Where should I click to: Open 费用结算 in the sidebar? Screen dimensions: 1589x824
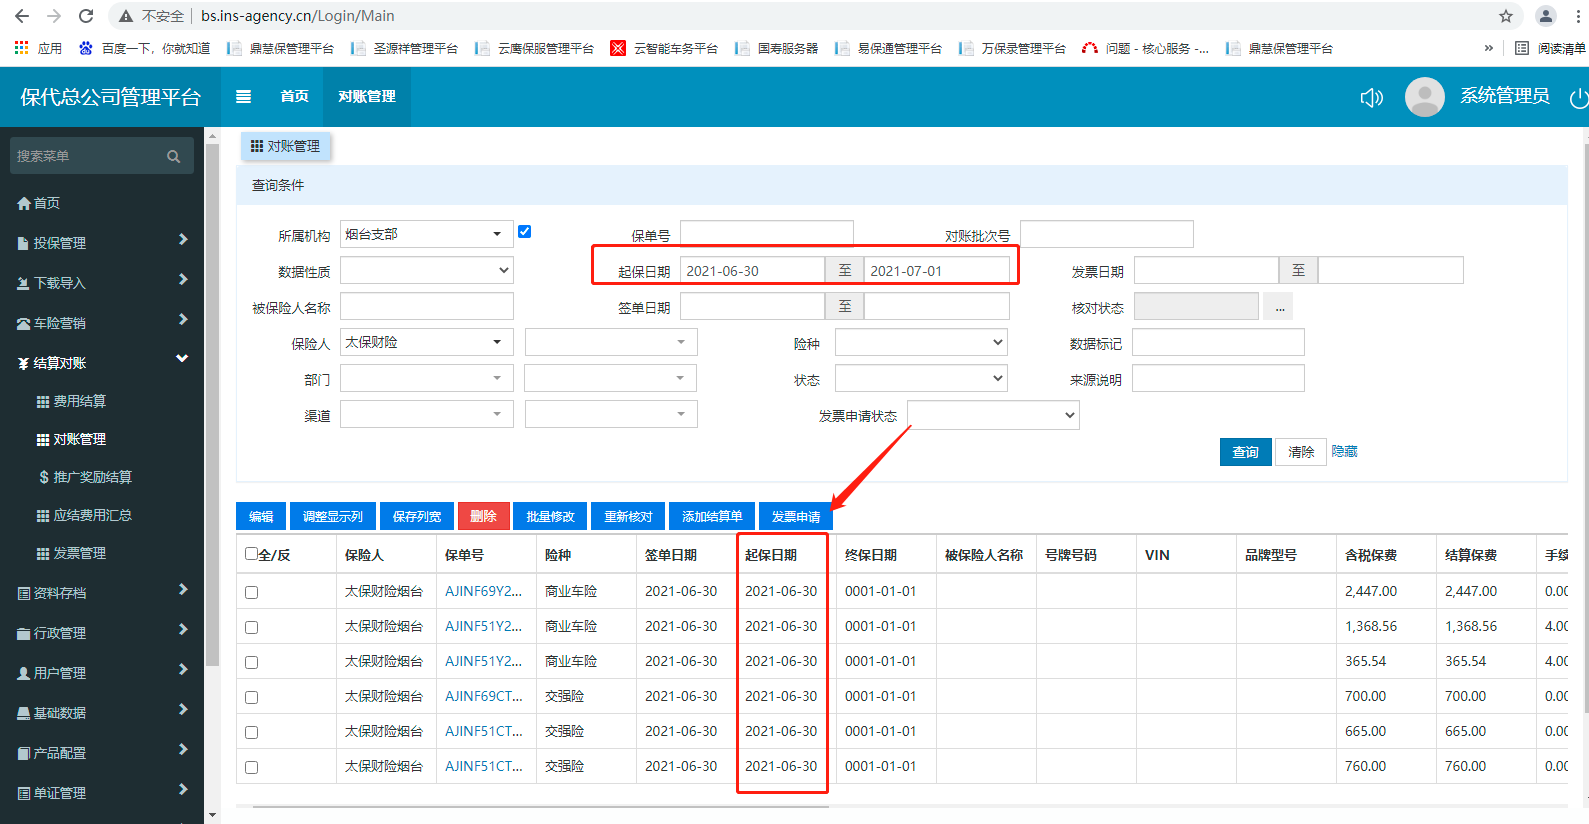coord(79,401)
